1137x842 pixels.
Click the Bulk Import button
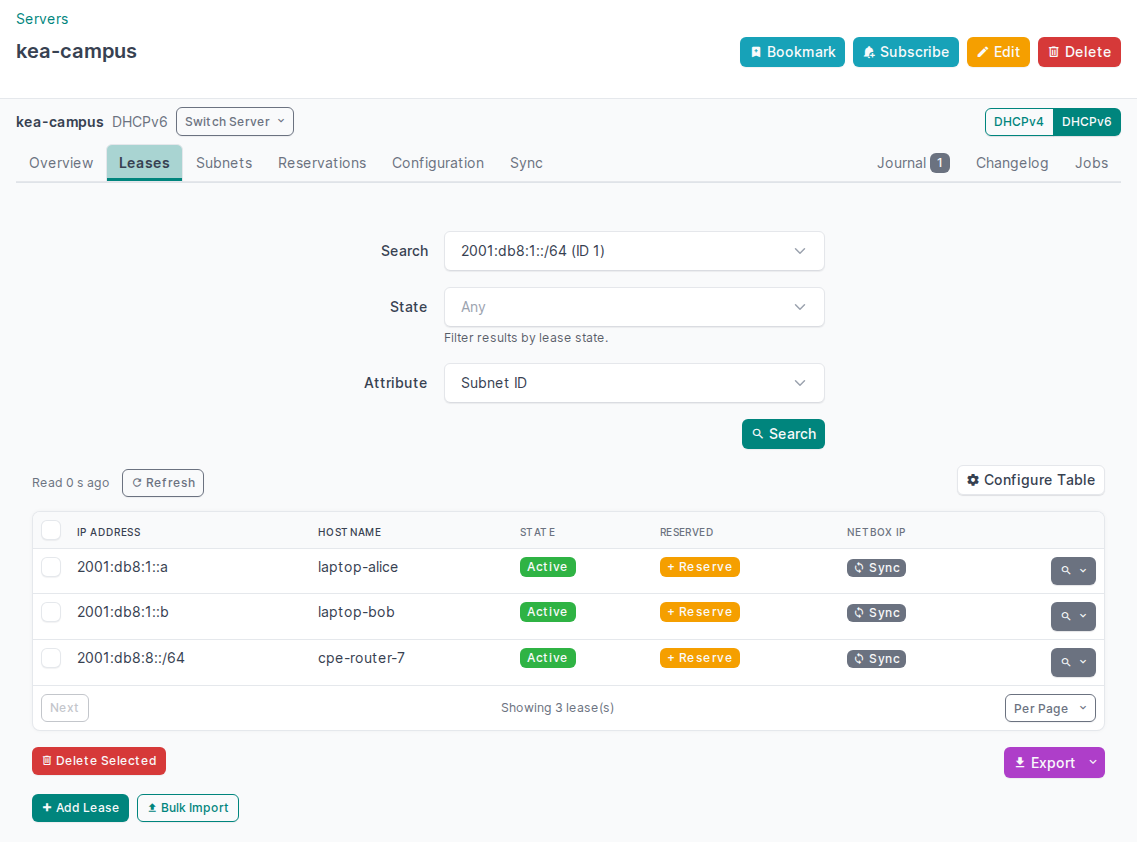pos(188,808)
